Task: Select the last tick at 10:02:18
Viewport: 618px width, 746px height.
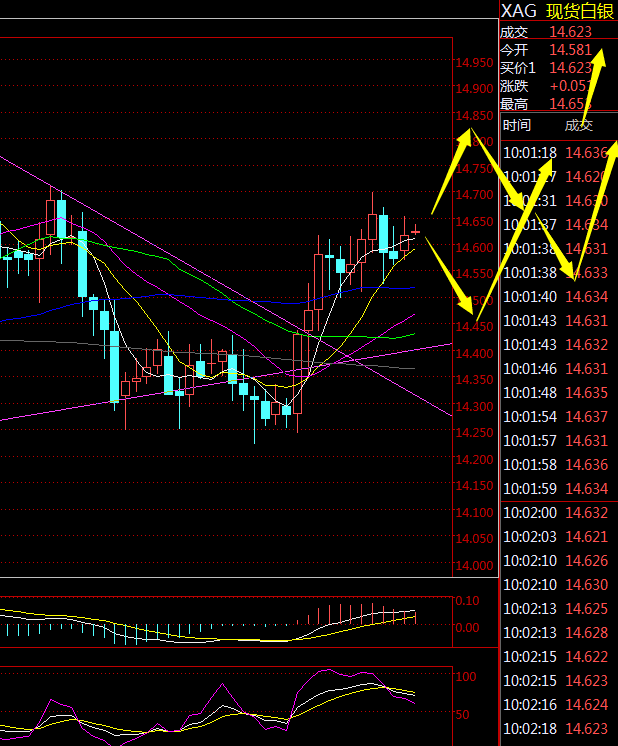Action: tap(556, 728)
